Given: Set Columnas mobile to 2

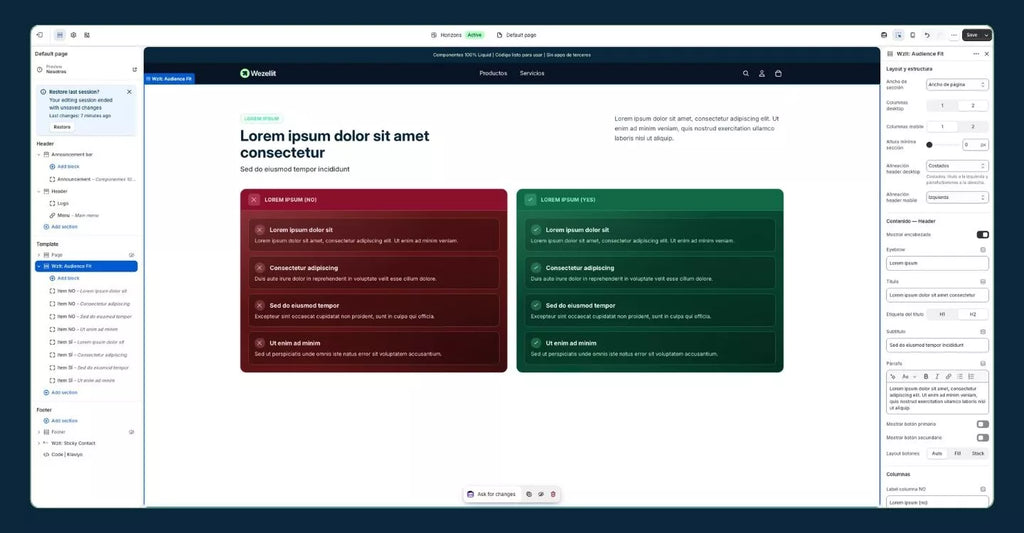Looking at the screenshot, I should 972,127.
